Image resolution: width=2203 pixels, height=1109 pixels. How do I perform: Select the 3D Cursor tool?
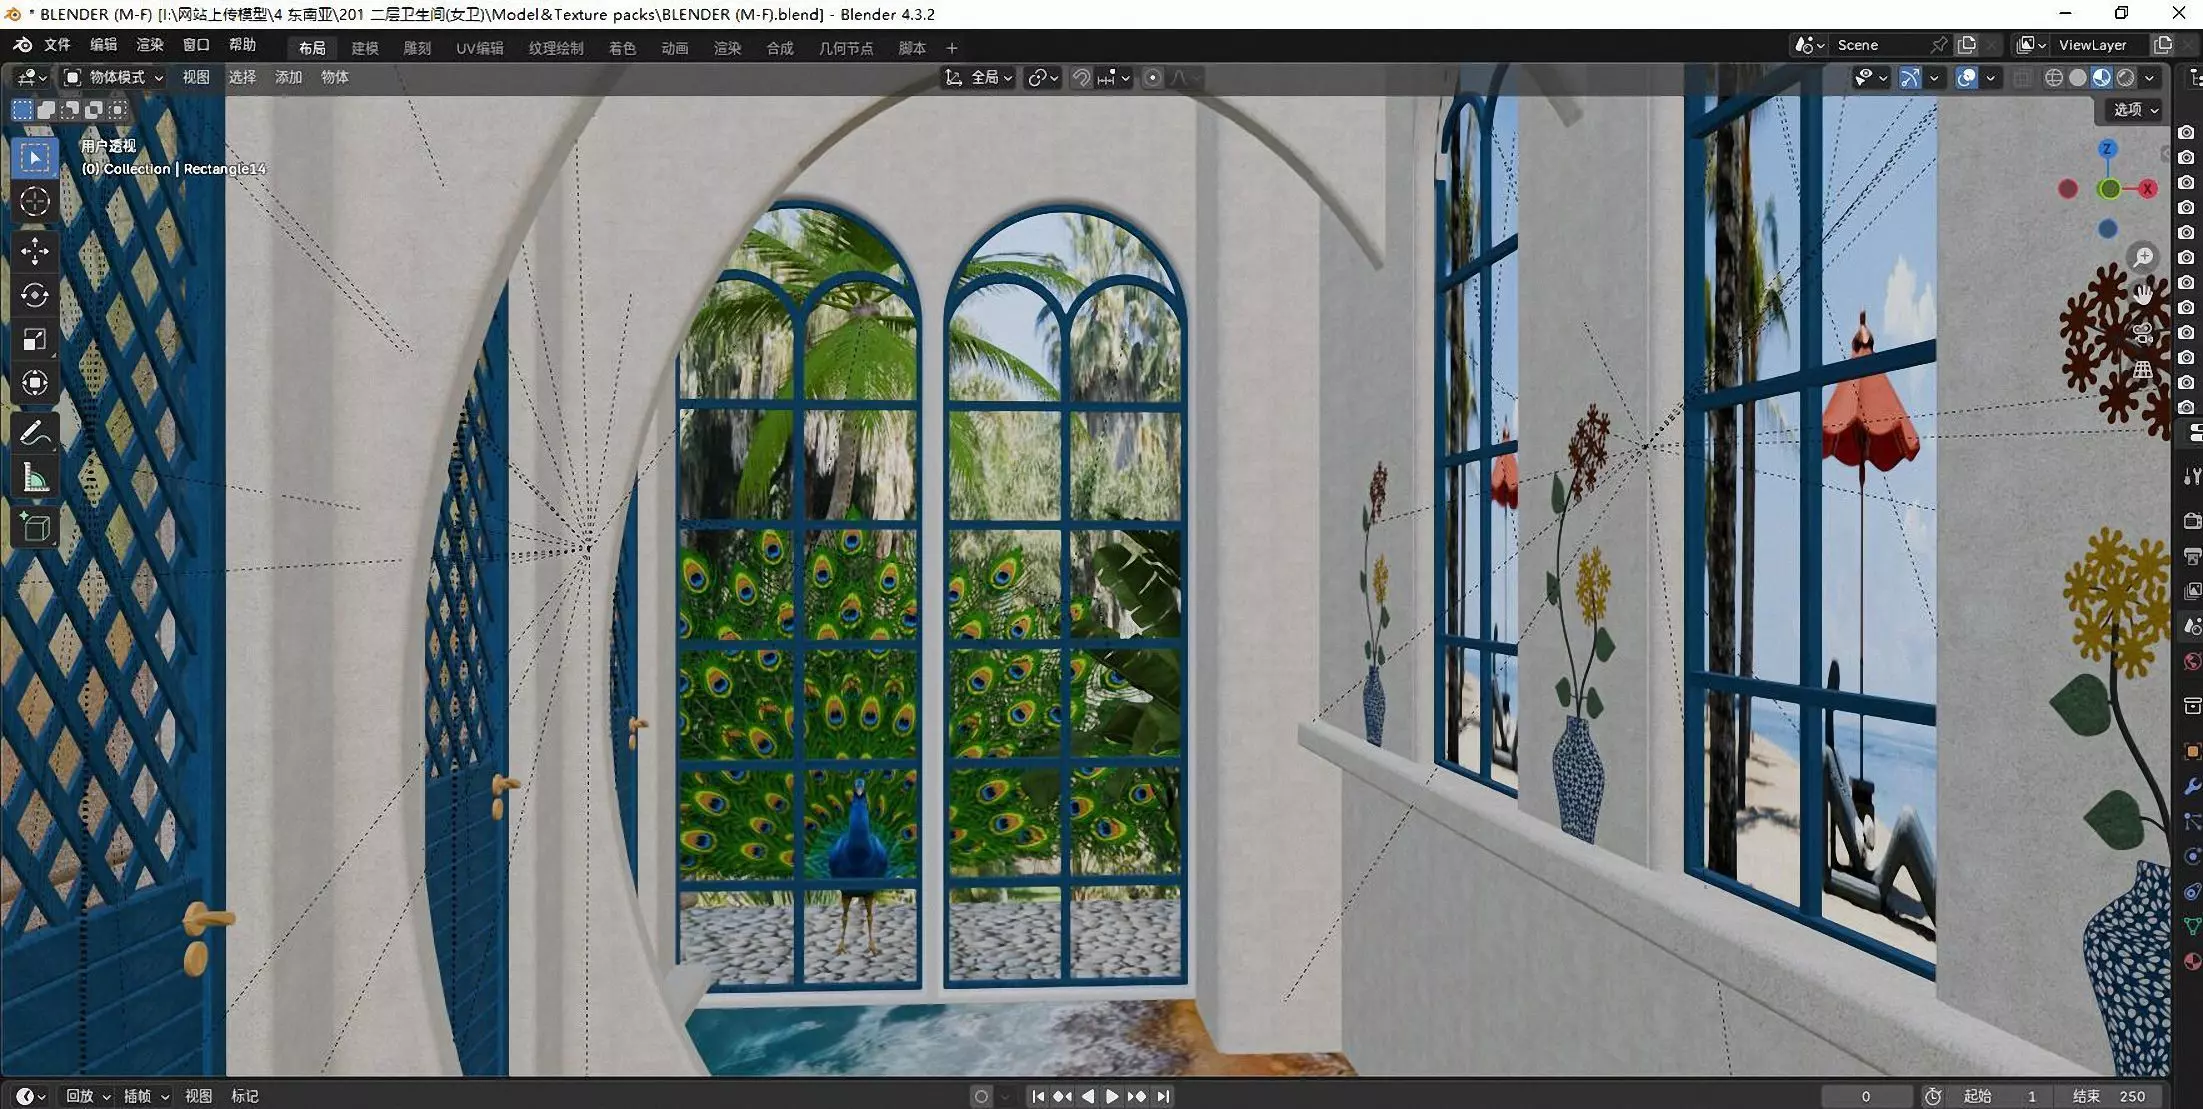(x=34, y=202)
